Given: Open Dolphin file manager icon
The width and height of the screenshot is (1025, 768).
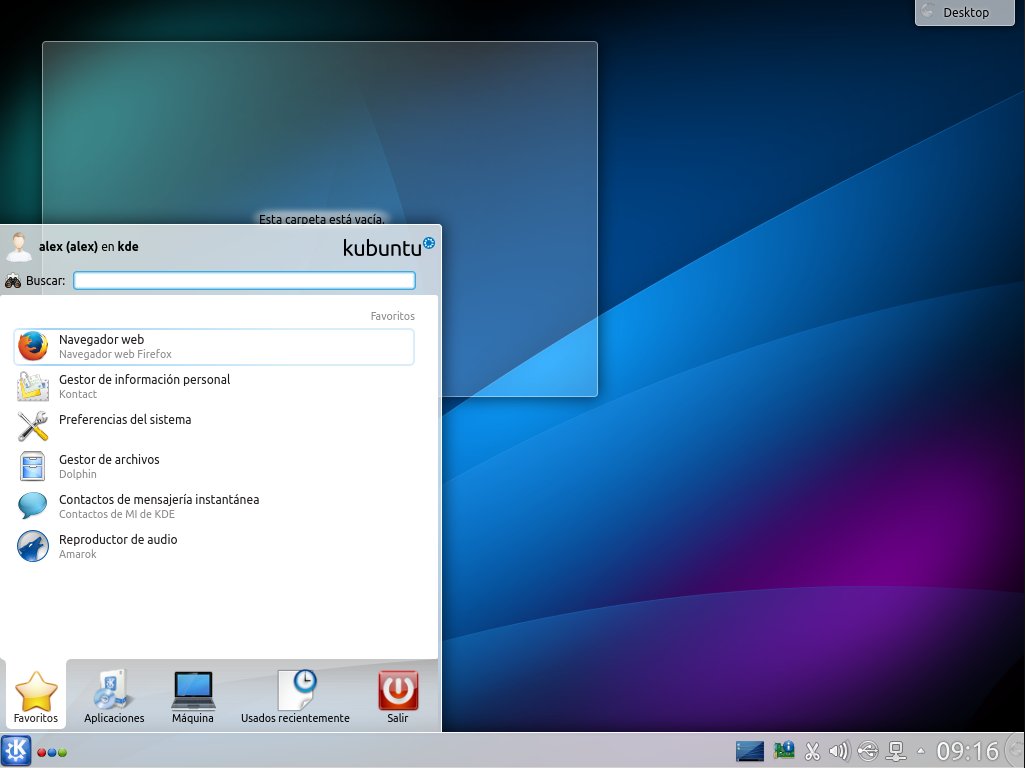Looking at the screenshot, I should click(x=33, y=466).
